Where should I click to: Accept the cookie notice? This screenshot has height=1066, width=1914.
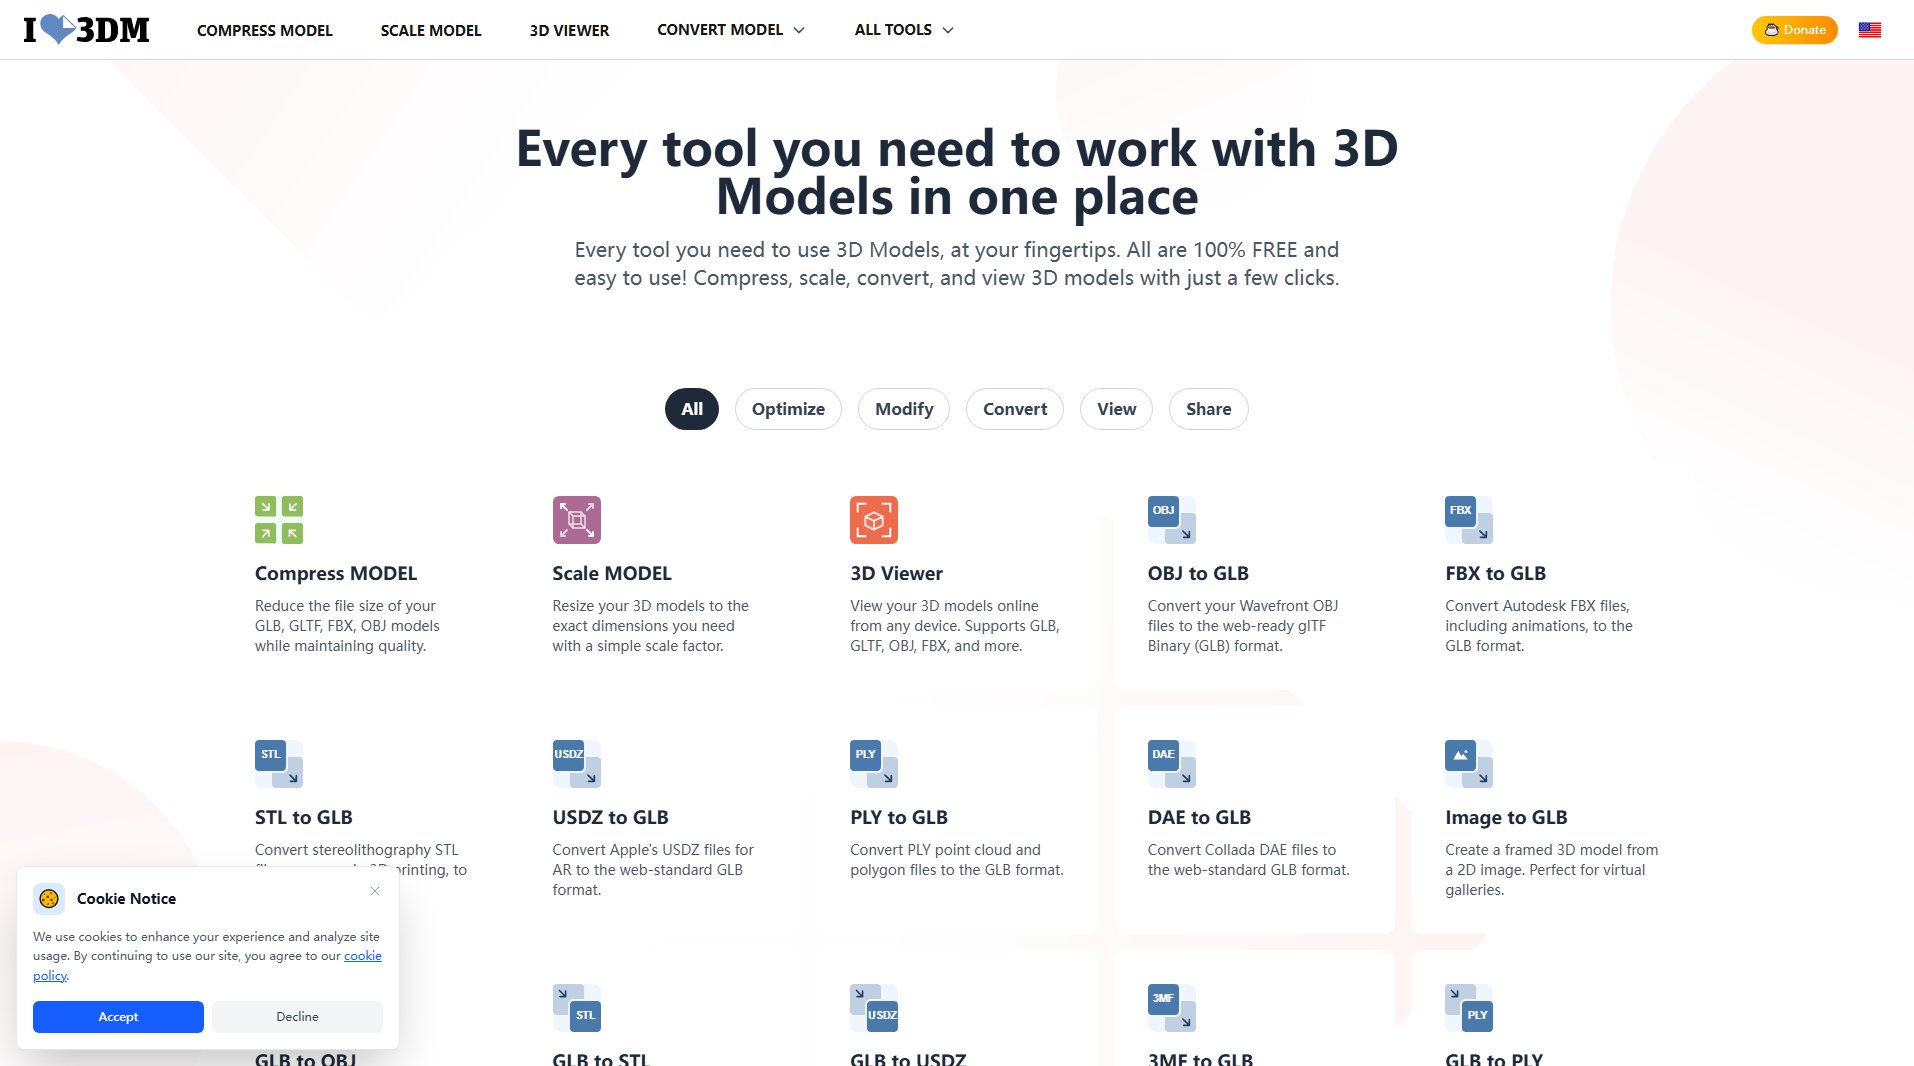[x=118, y=1016]
